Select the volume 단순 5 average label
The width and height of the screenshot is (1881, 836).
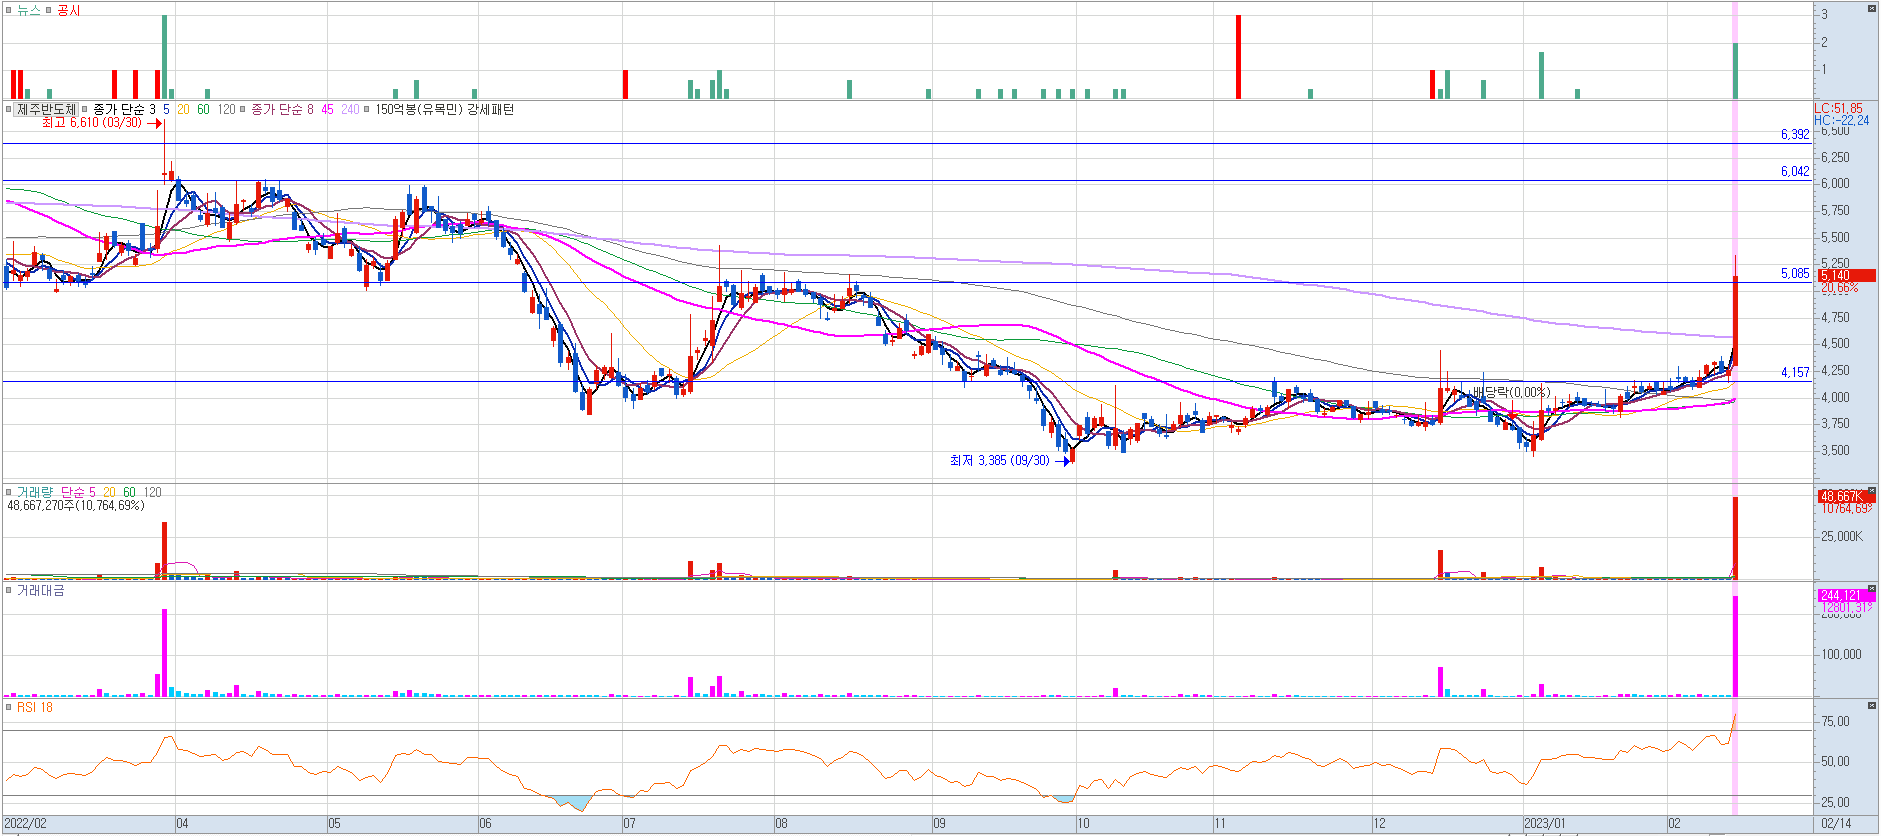[78, 492]
